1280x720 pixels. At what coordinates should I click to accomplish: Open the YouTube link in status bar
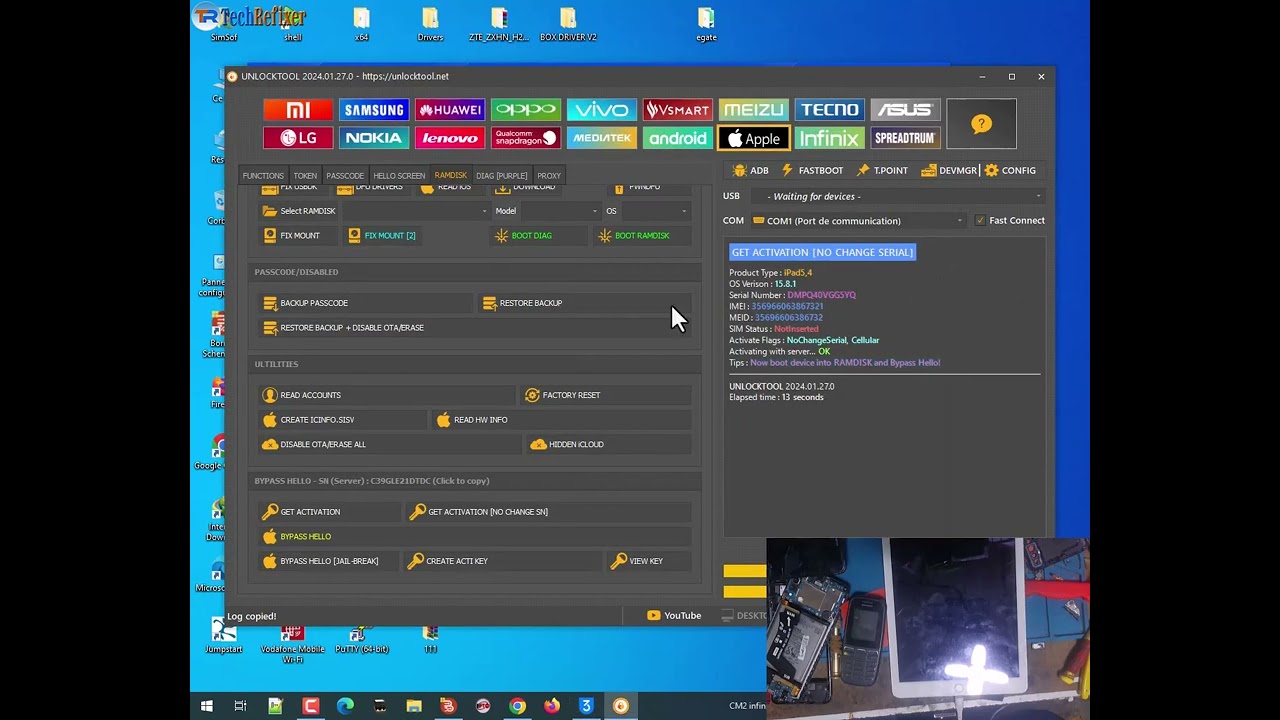674,616
